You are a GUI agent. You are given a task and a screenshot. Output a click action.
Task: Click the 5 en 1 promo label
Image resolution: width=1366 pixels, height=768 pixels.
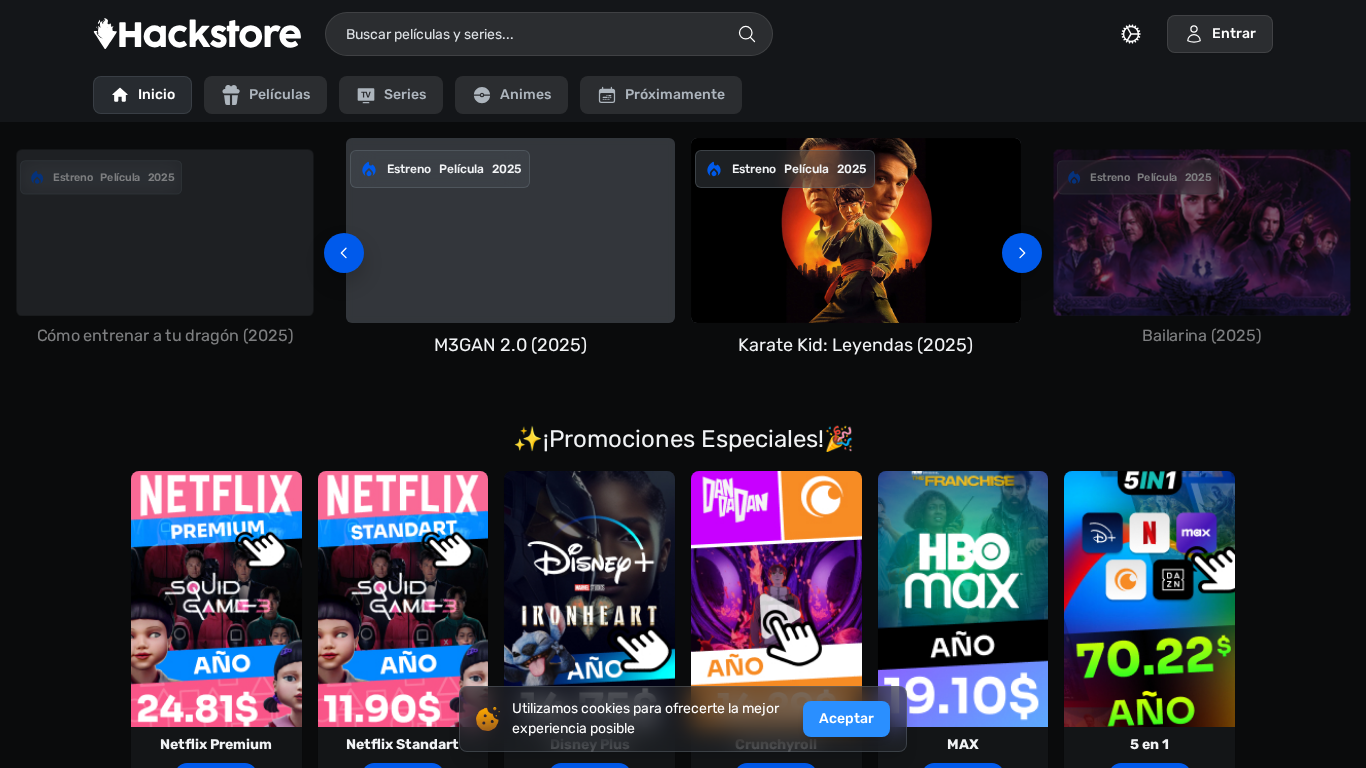[1150, 745]
